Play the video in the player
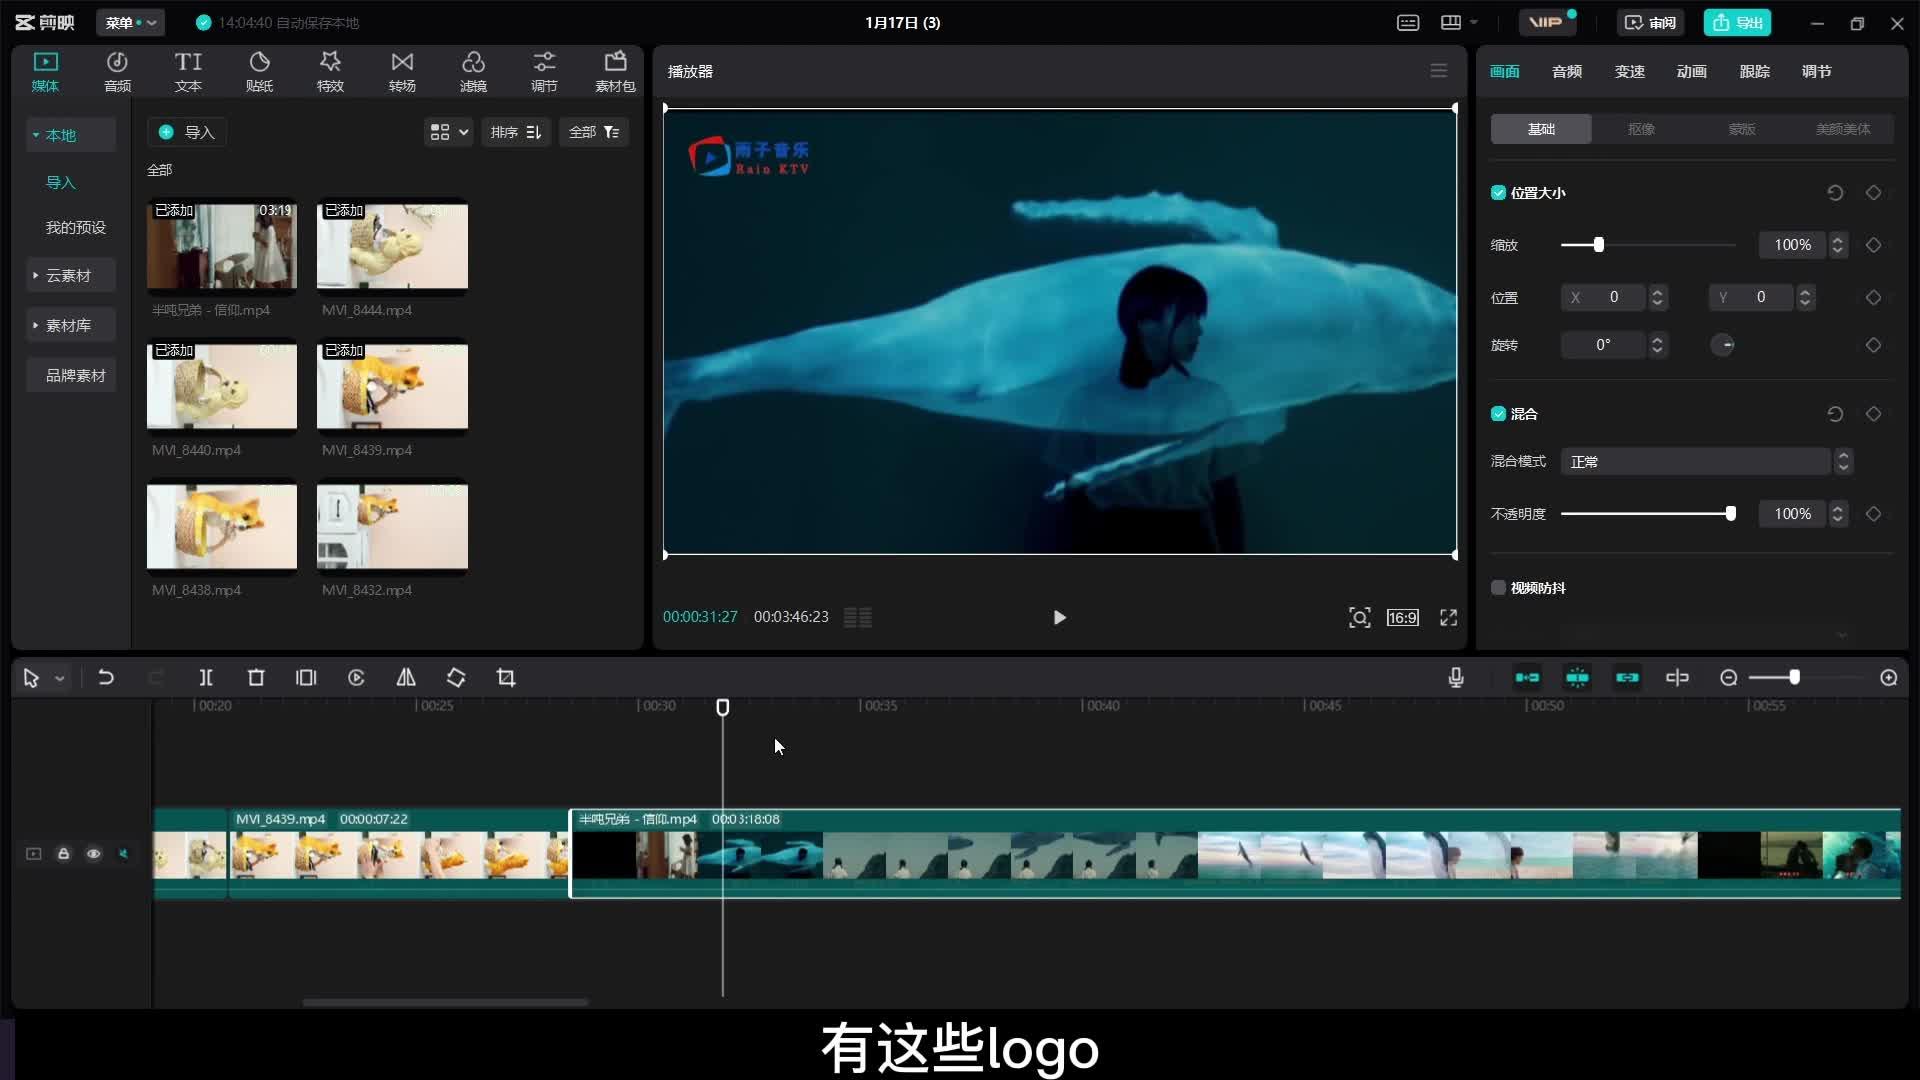Viewport: 1920px width, 1080px height. (1059, 618)
